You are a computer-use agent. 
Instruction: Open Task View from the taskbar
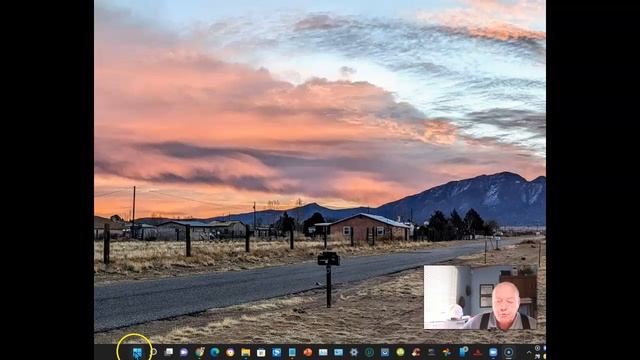point(169,352)
